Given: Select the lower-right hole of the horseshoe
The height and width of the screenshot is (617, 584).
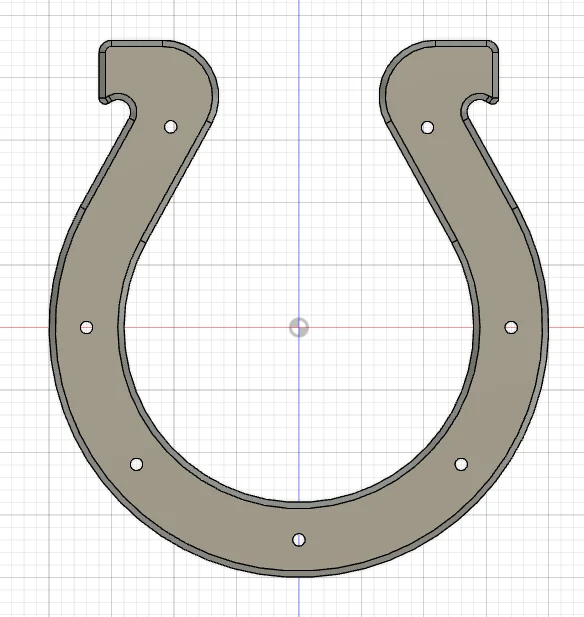Looking at the screenshot, I should (x=461, y=464).
